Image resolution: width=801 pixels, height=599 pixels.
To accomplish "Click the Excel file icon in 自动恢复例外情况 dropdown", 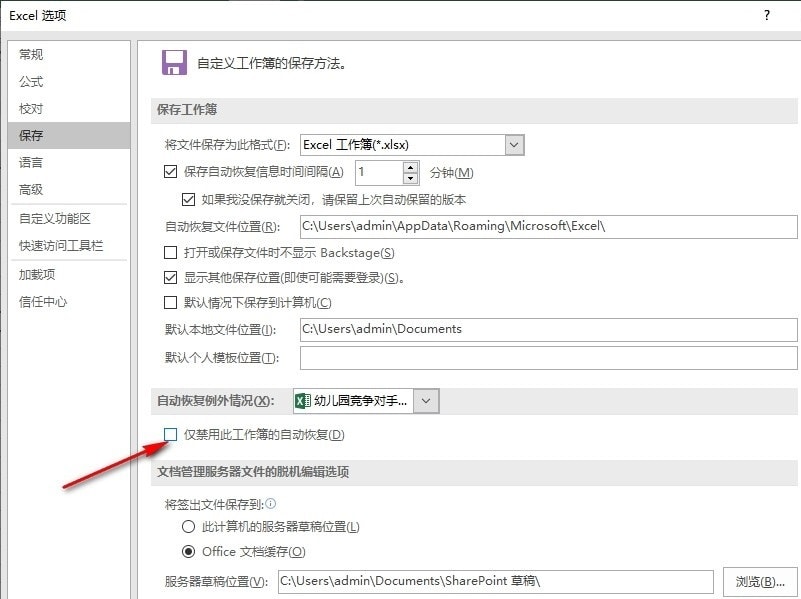I will (302, 401).
